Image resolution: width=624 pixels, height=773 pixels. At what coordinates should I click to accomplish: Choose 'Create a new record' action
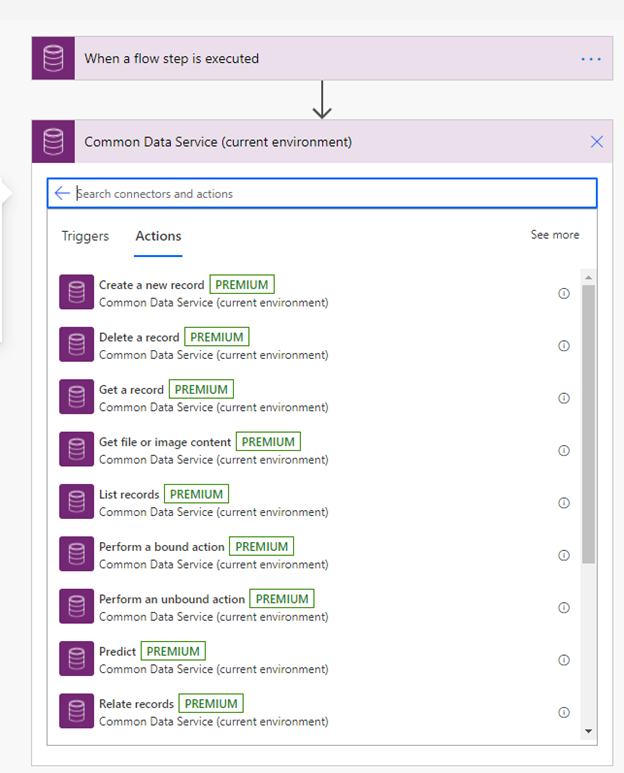pyautogui.click(x=315, y=292)
